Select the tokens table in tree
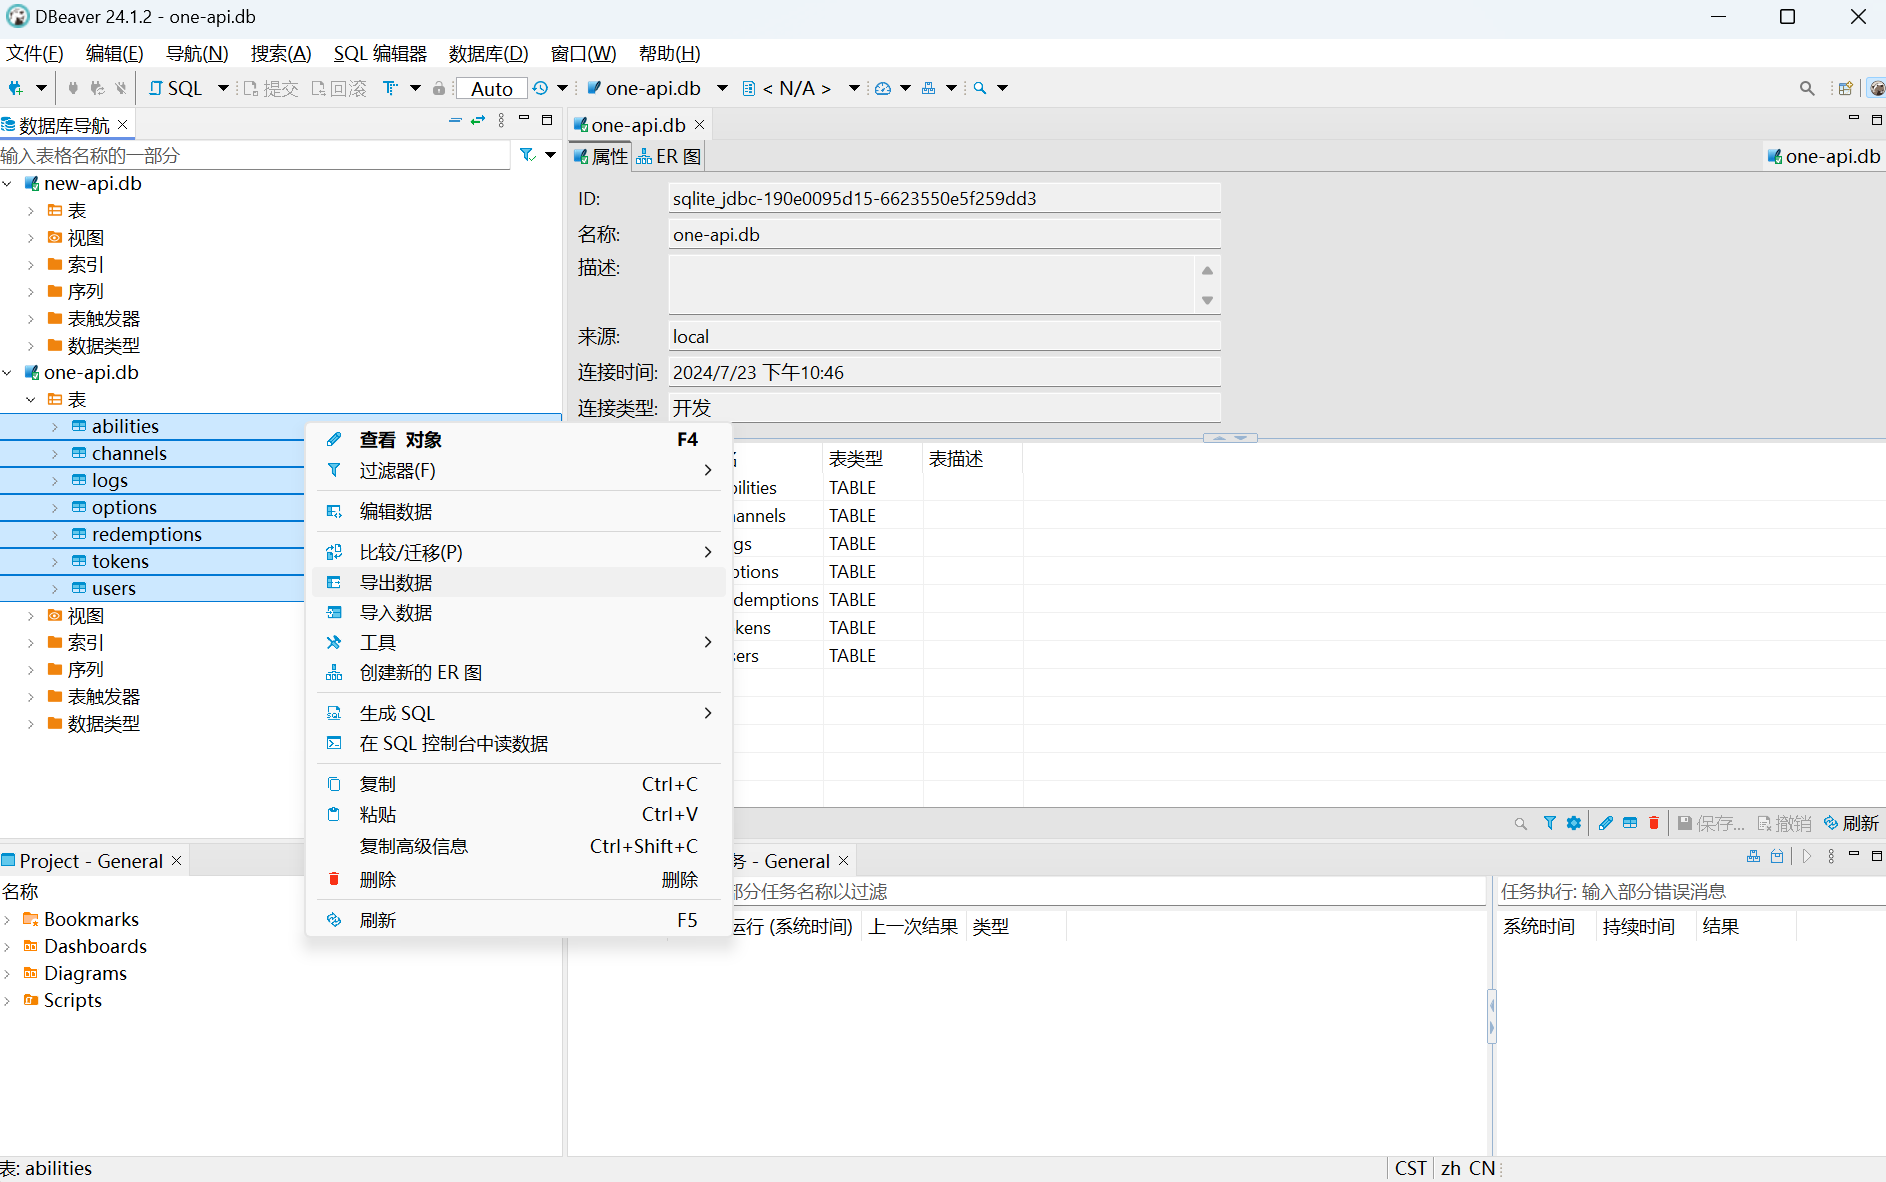The width and height of the screenshot is (1886, 1182). click(120, 562)
